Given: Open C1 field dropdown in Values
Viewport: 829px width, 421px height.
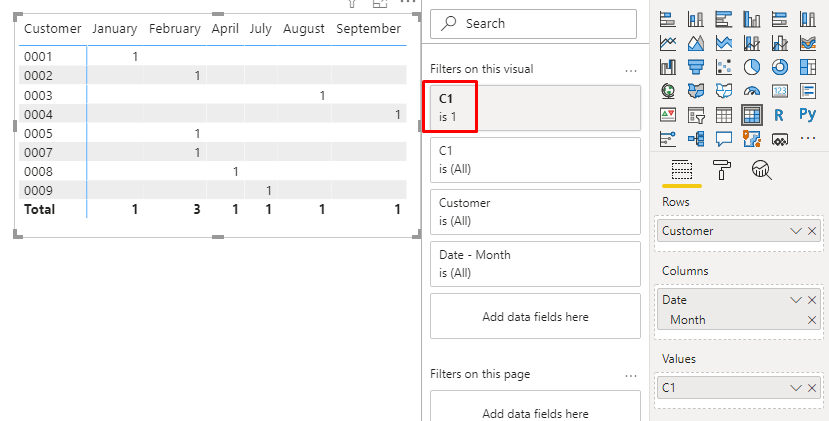Looking at the screenshot, I should pyautogui.click(x=796, y=388).
